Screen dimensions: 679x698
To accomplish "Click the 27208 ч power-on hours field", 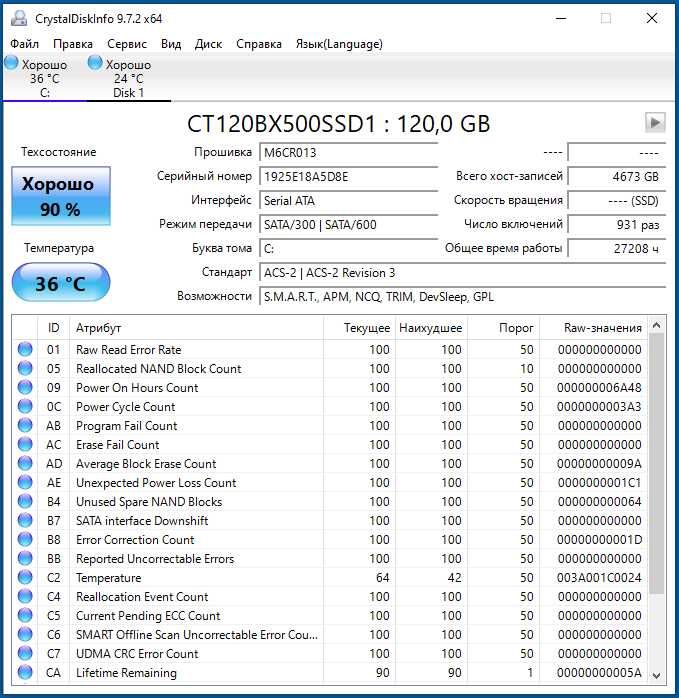I will pos(617,249).
